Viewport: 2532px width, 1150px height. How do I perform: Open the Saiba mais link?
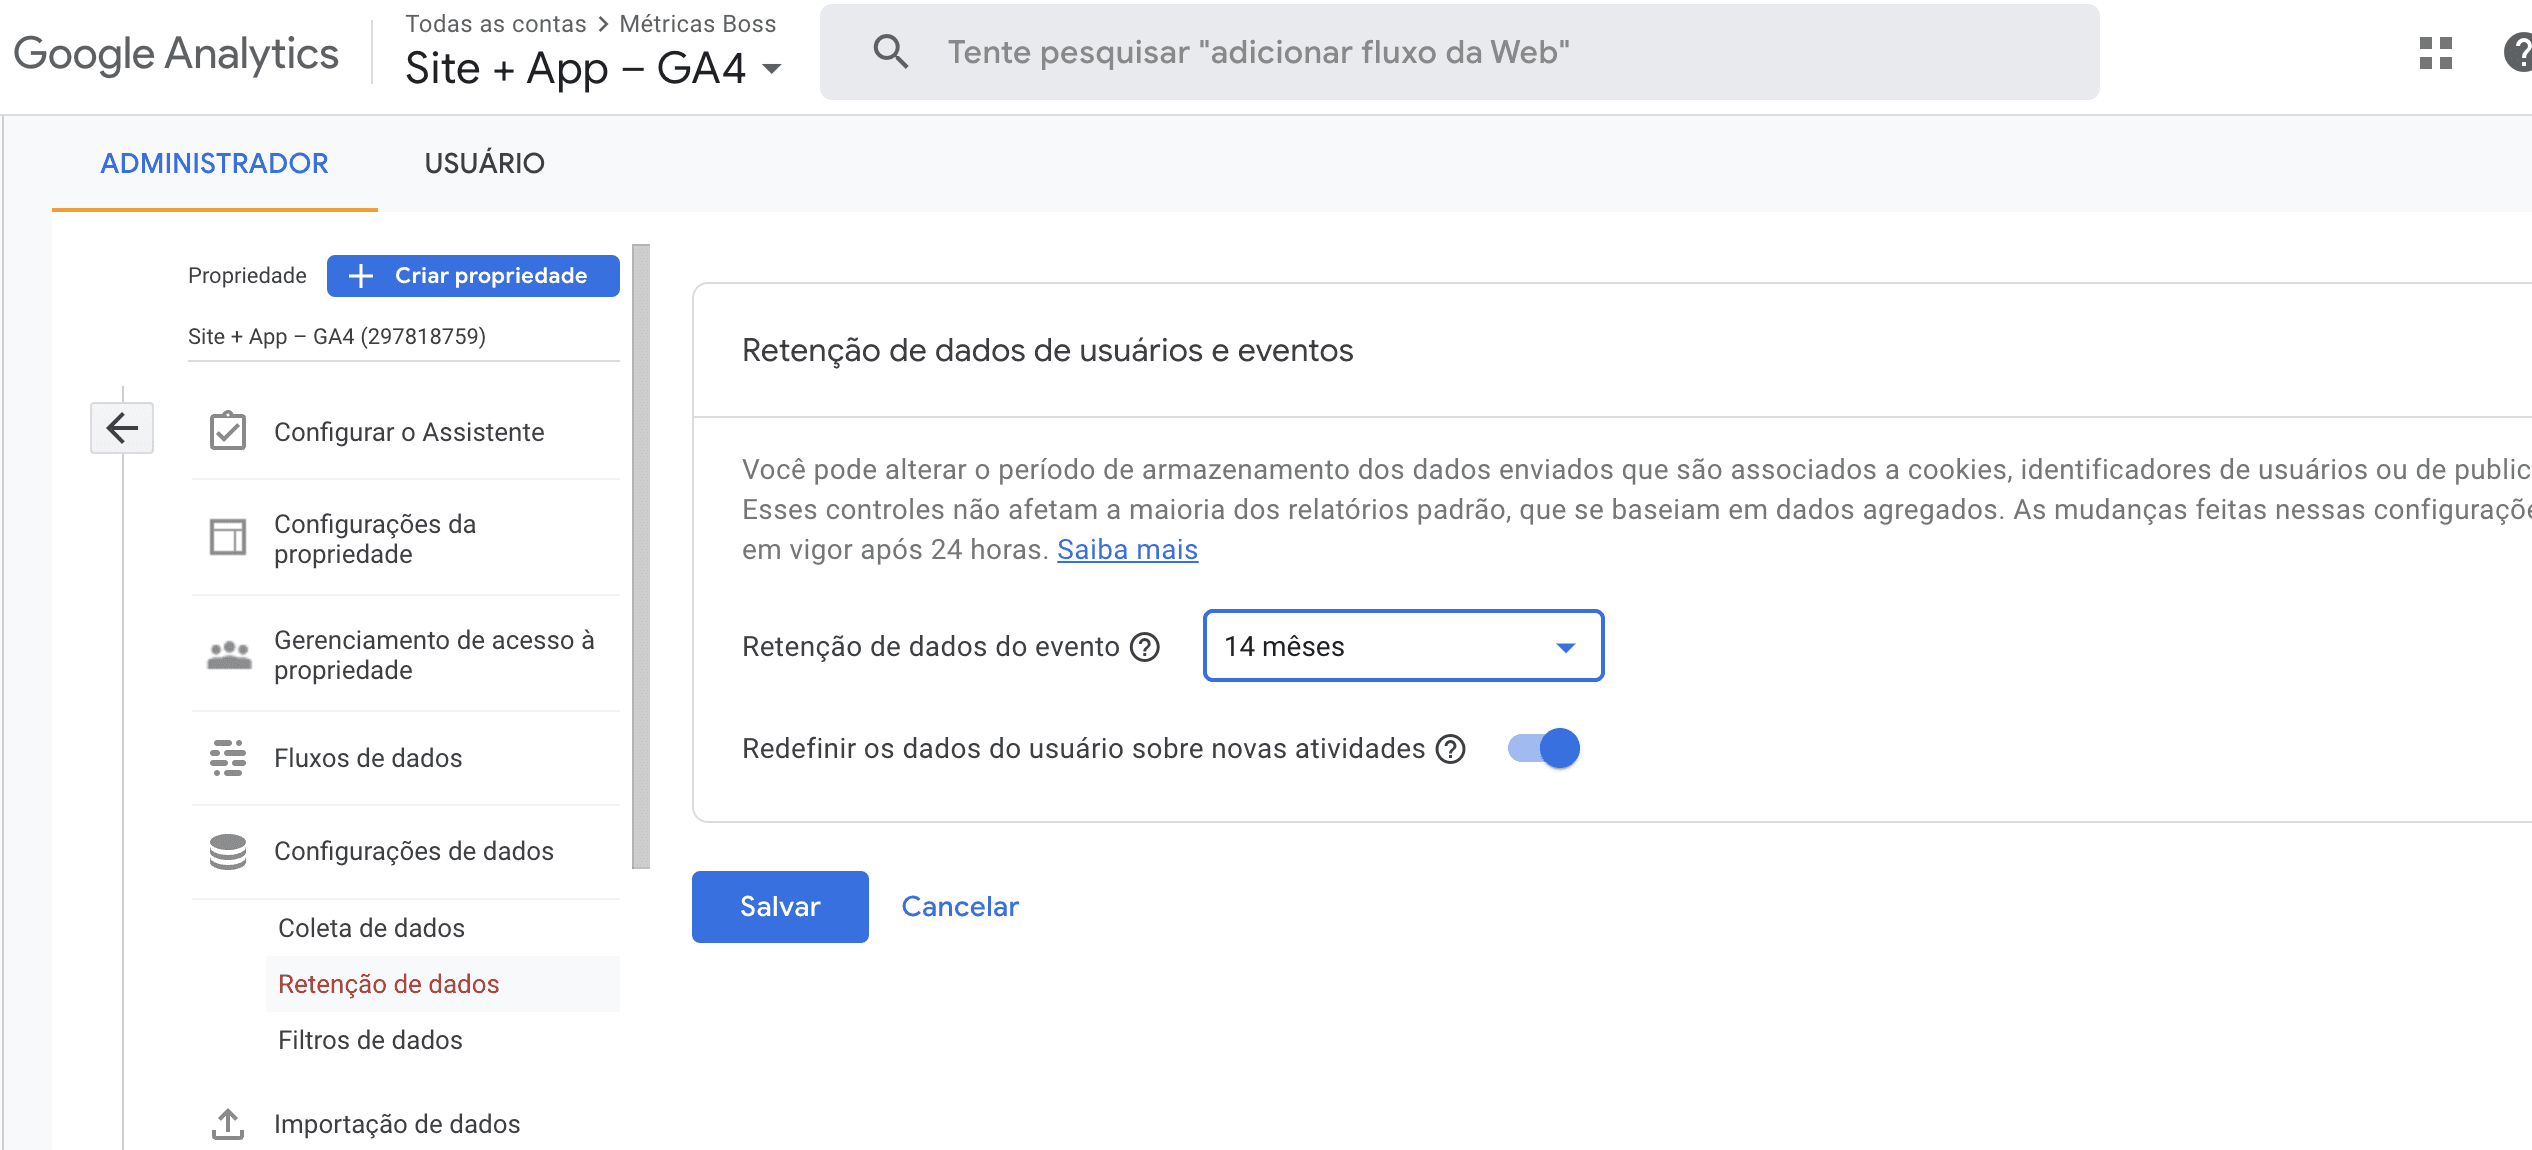pos(1126,549)
